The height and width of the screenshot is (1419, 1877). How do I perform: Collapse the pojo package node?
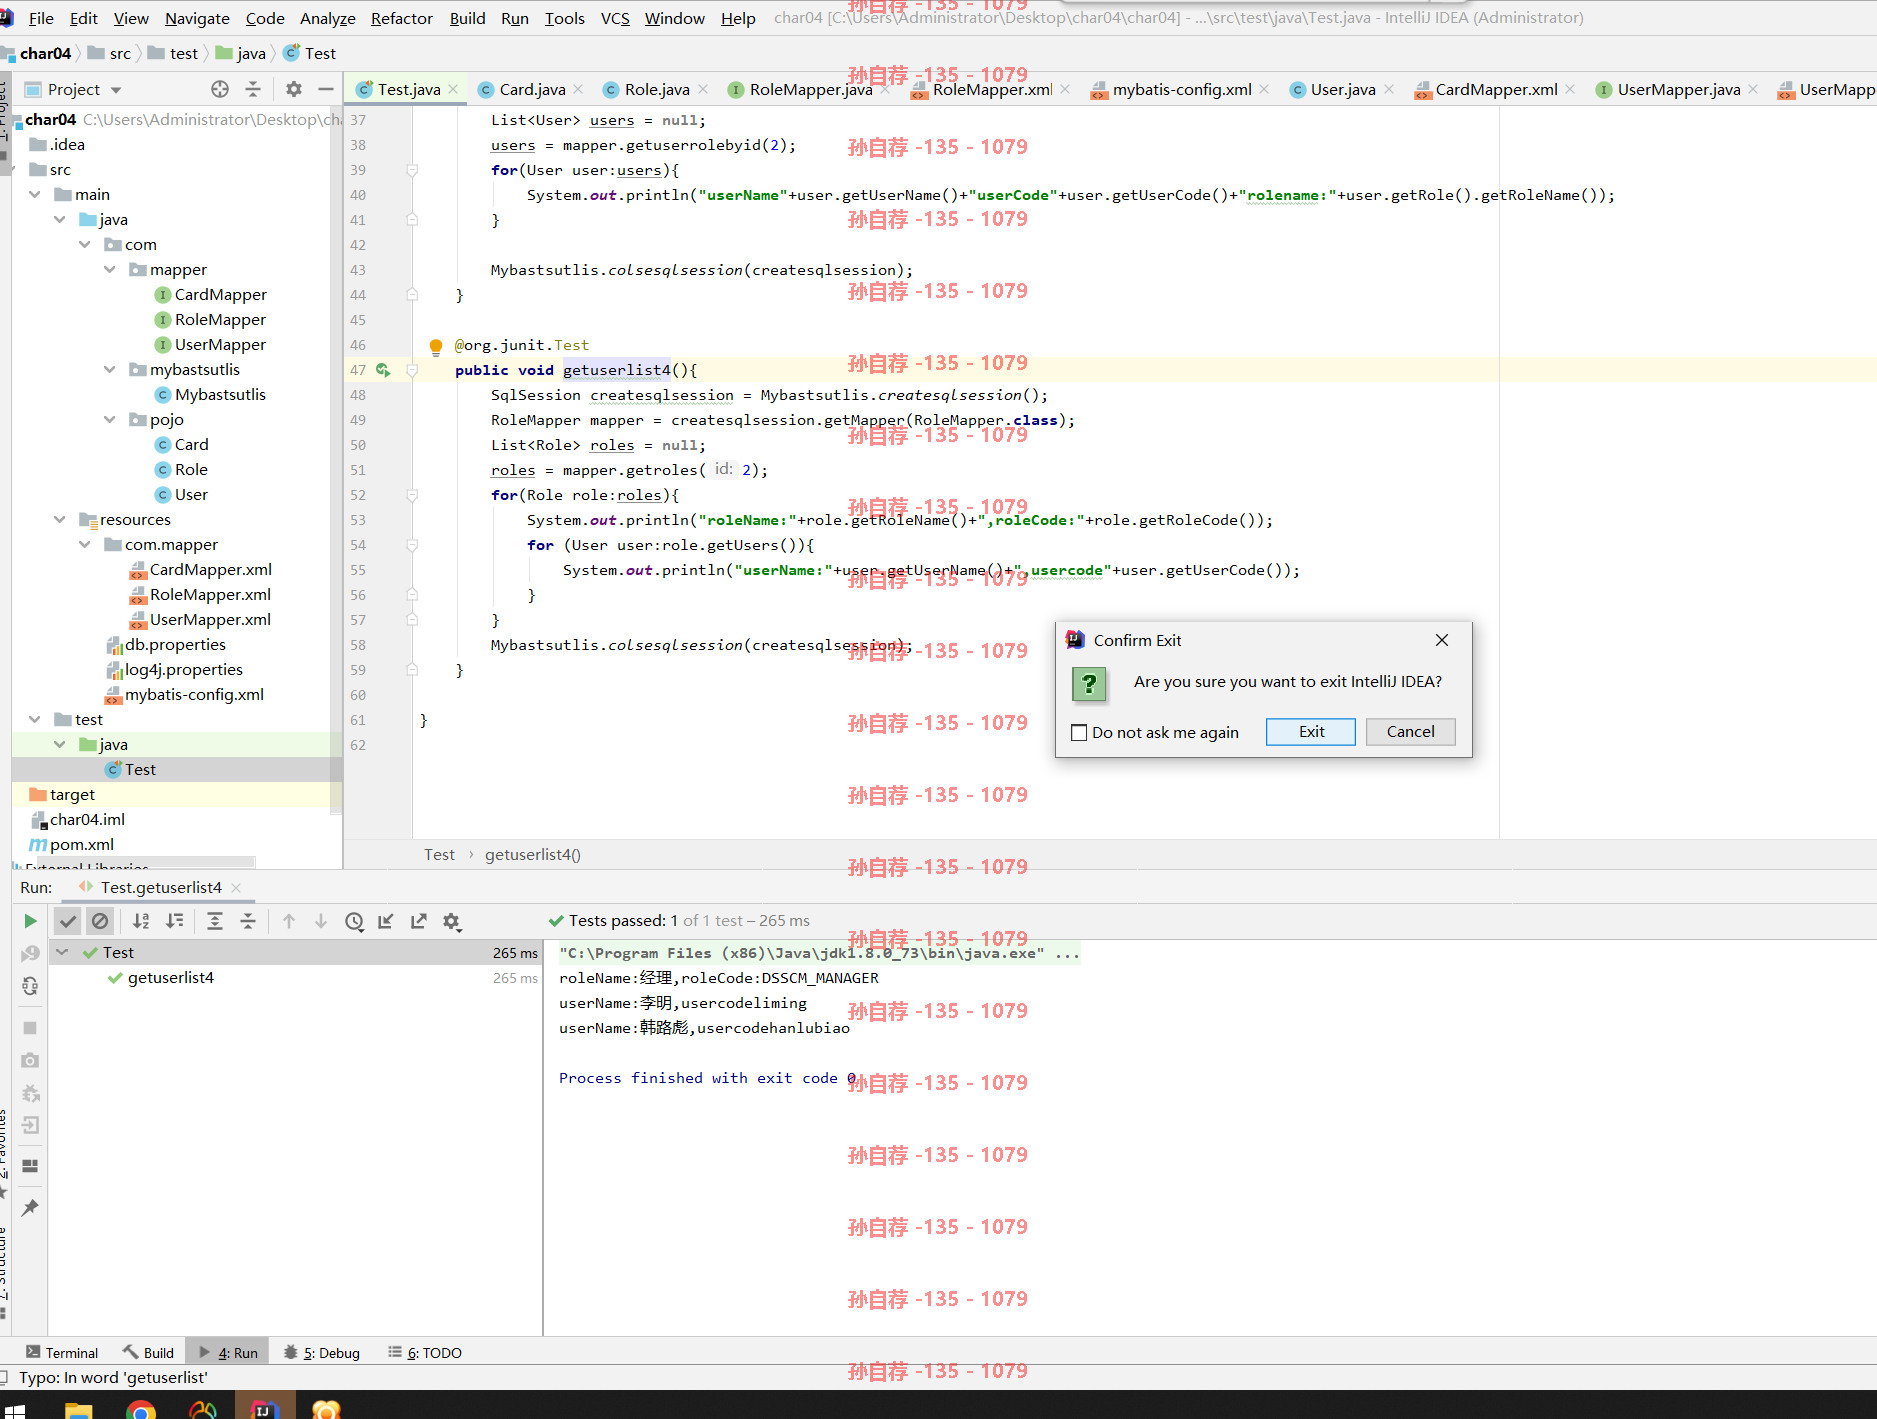pos(110,419)
